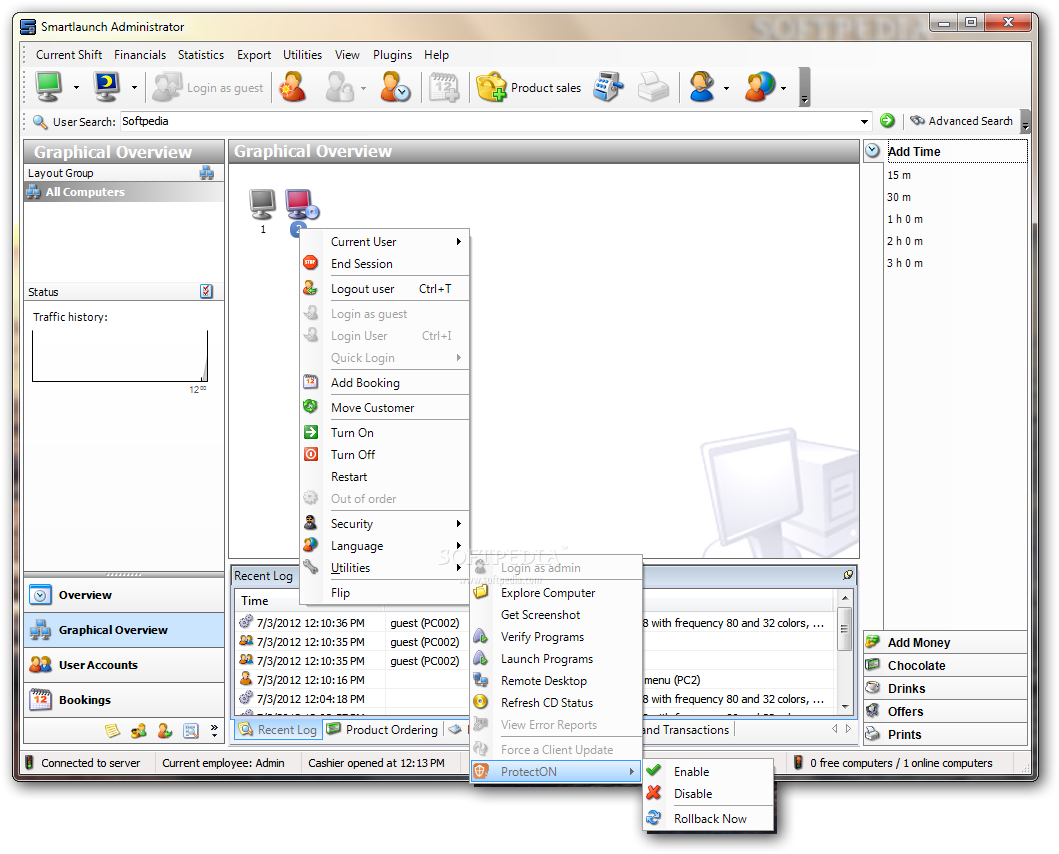Click the Advanced Search button
The height and width of the screenshot is (854, 1059).
click(x=961, y=121)
